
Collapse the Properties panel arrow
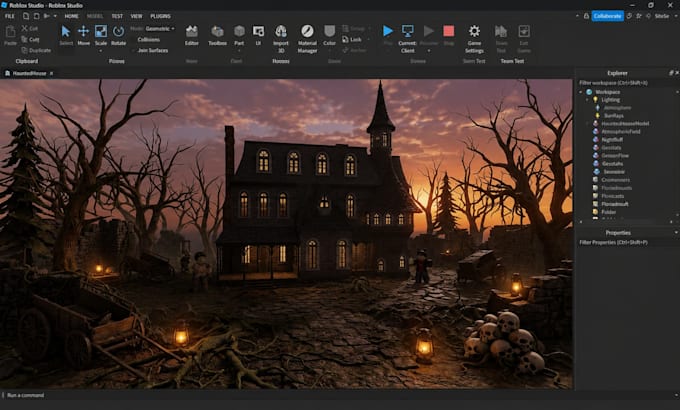pyautogui.click(x=676, y=233)
